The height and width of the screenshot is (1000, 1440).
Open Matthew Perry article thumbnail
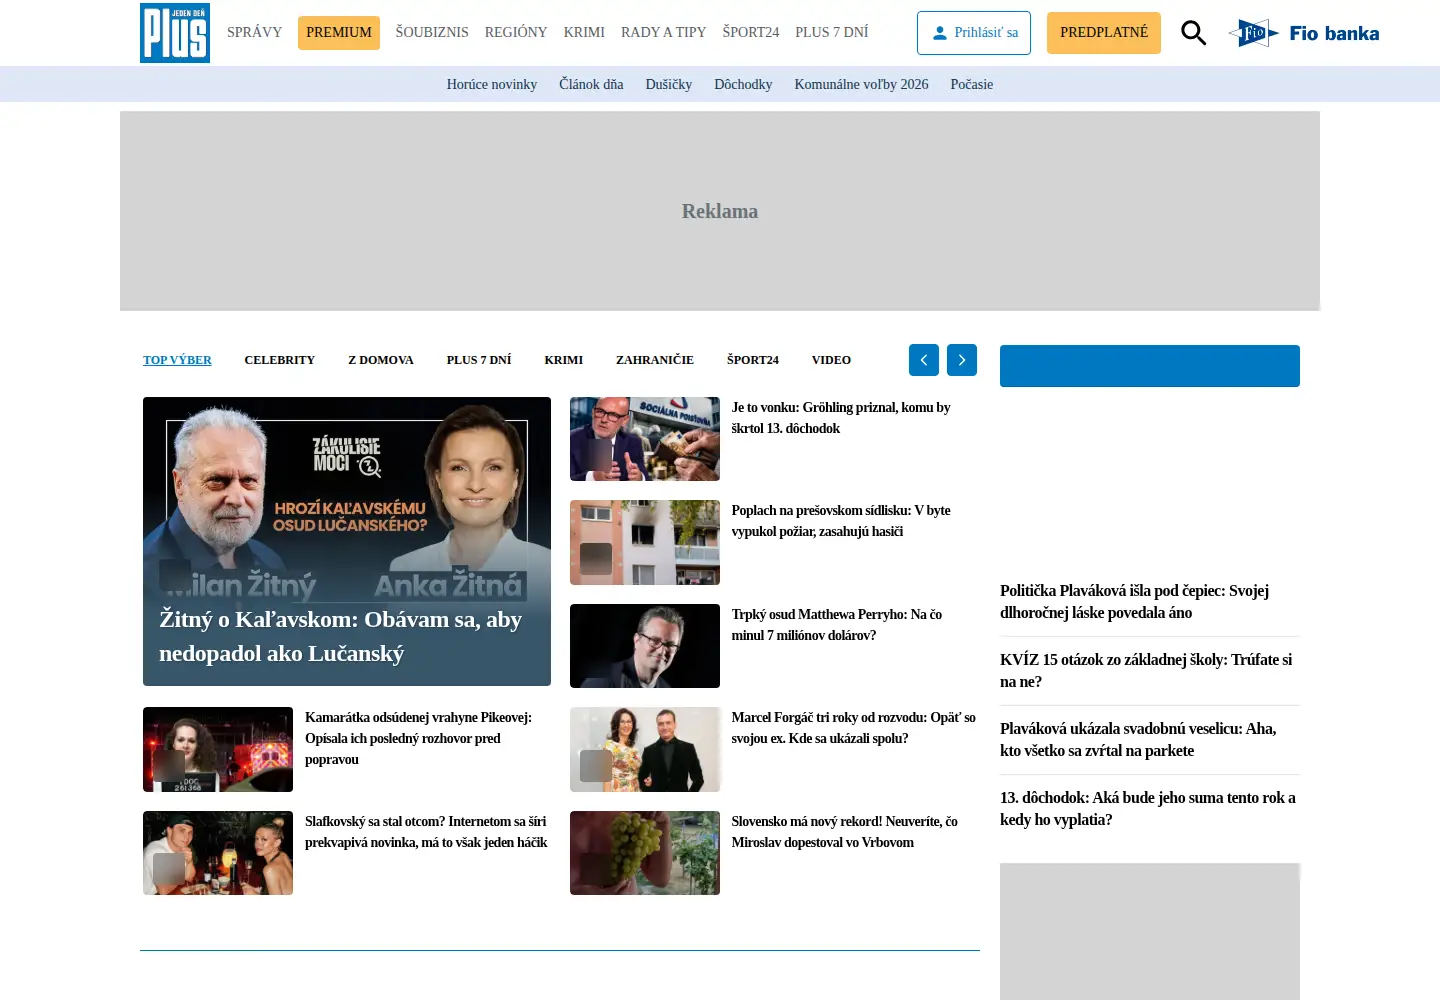(x=645, y=646)
